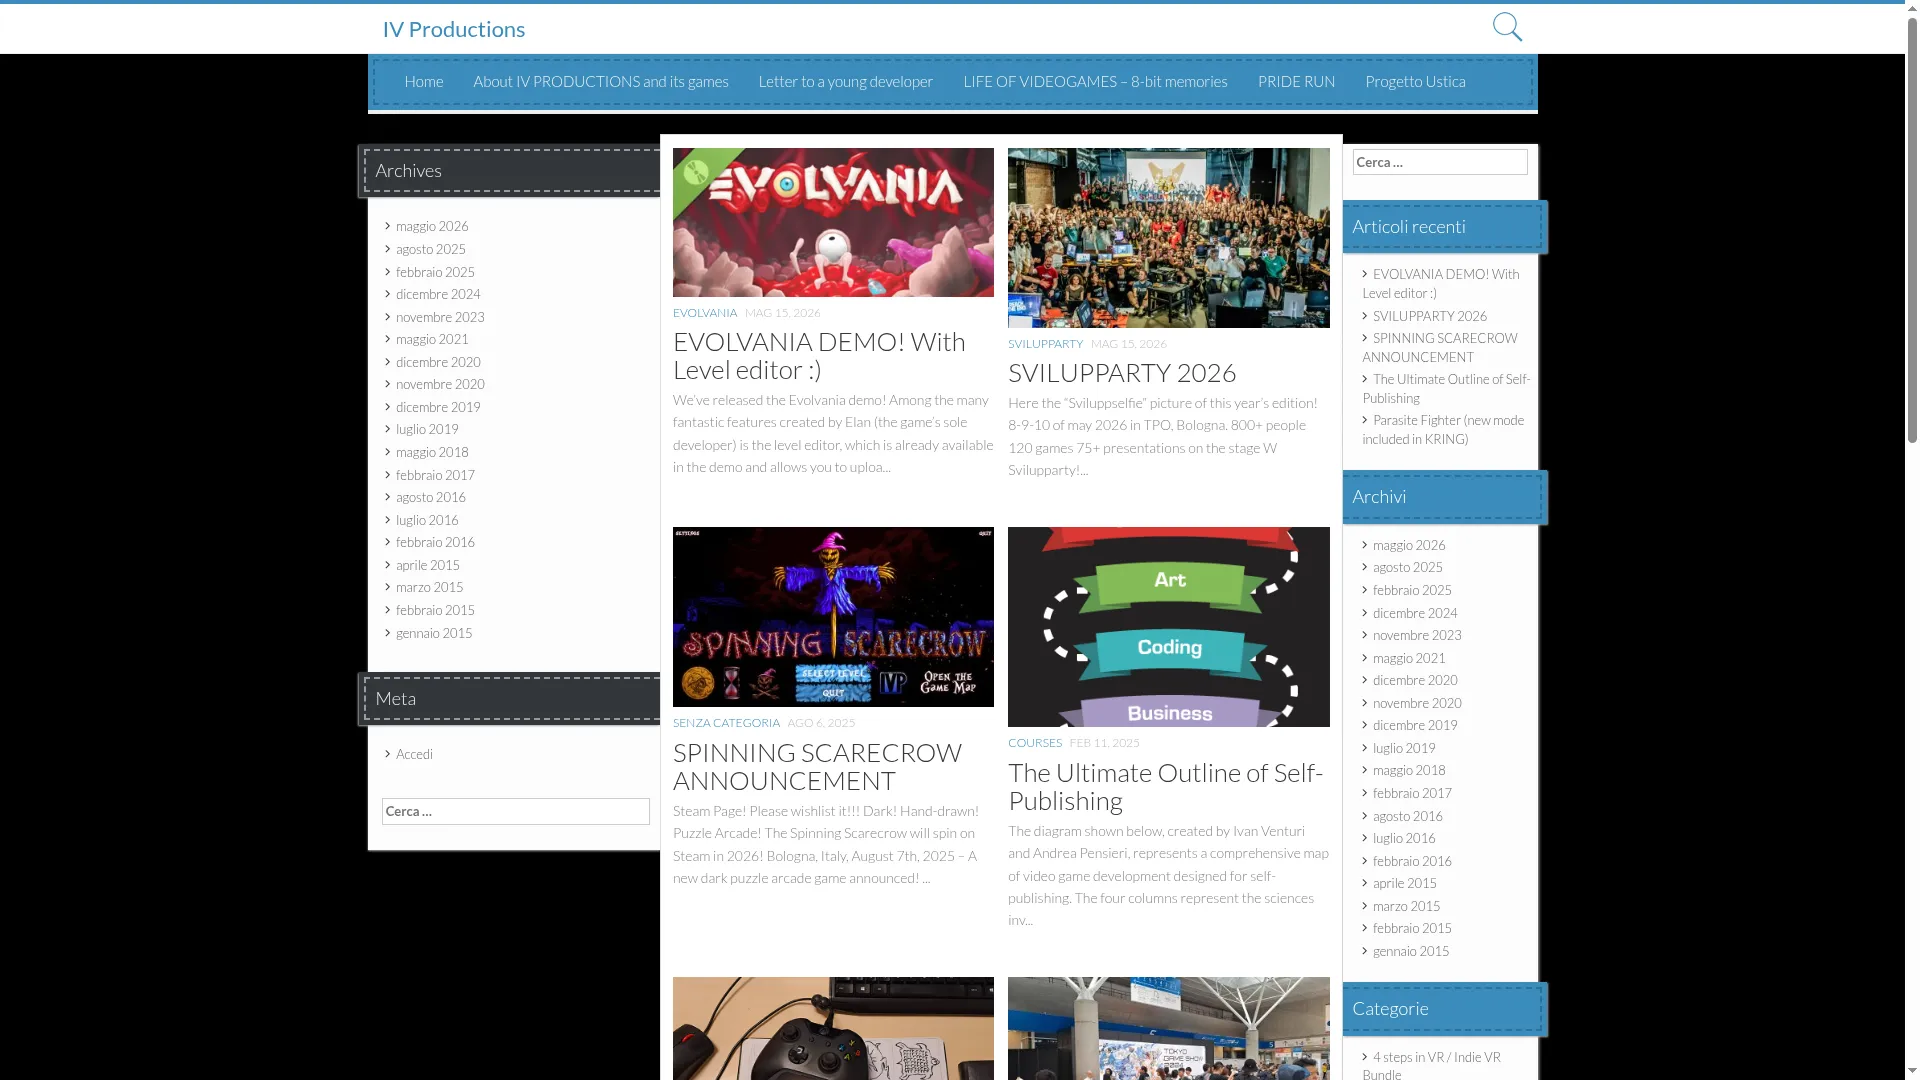This screenshot has width=1920, height=1080.
Task: Select the EVOLVANIA category label above post
Action: [x=705, y=313]
